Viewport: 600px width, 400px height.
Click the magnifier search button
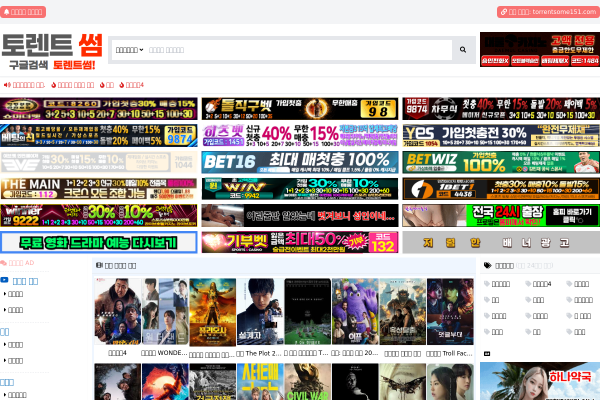click(x=463, y=50)
